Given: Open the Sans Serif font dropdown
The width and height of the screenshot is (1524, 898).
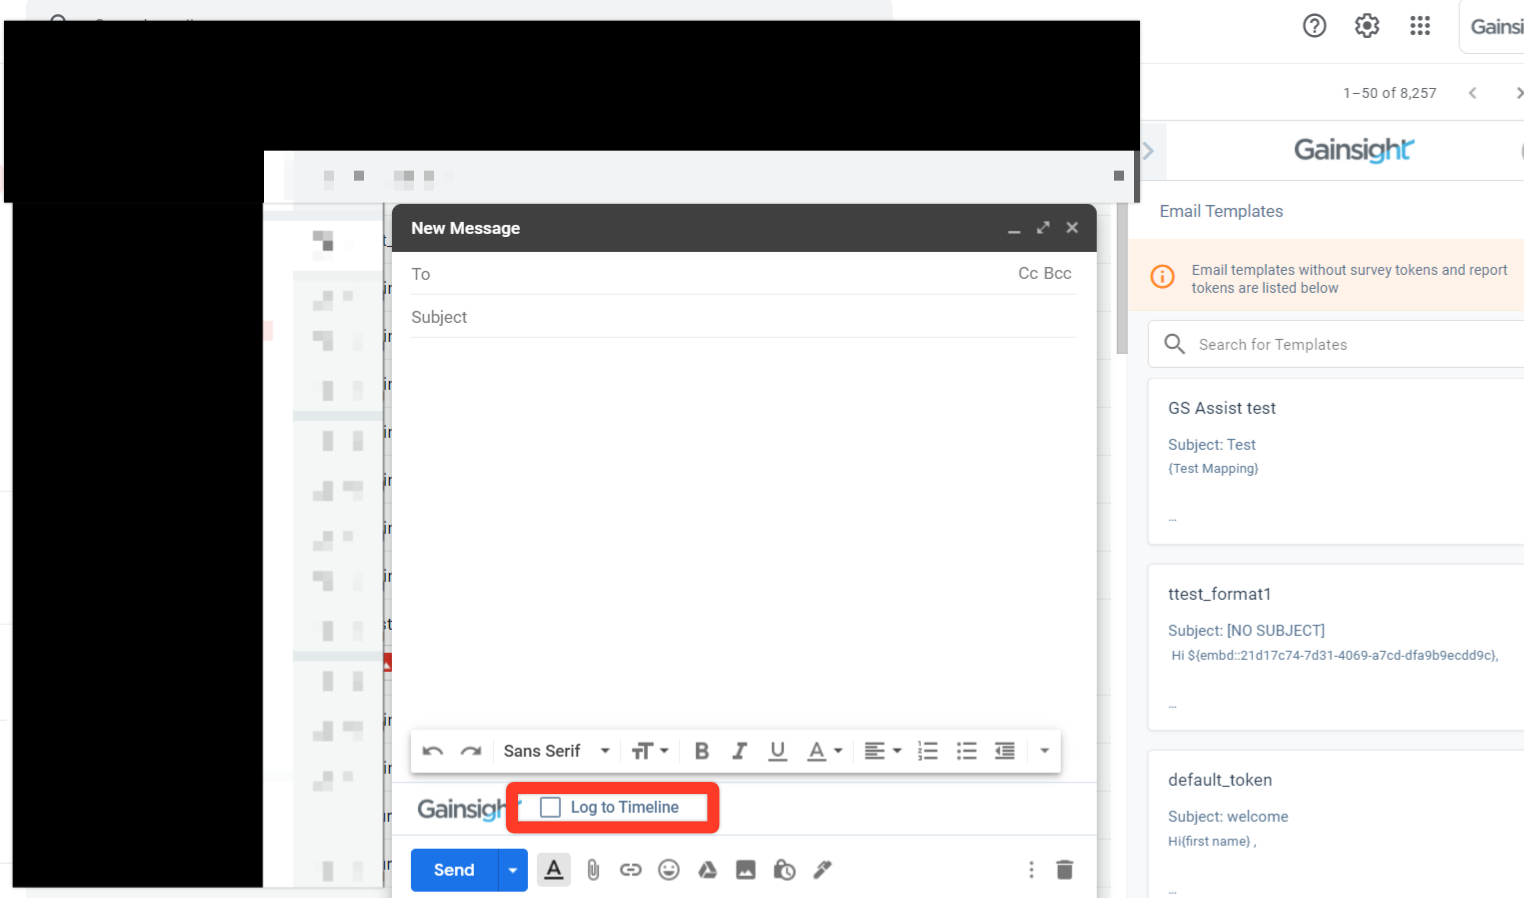Looking at the screenshot, I should tap(556, 751).
